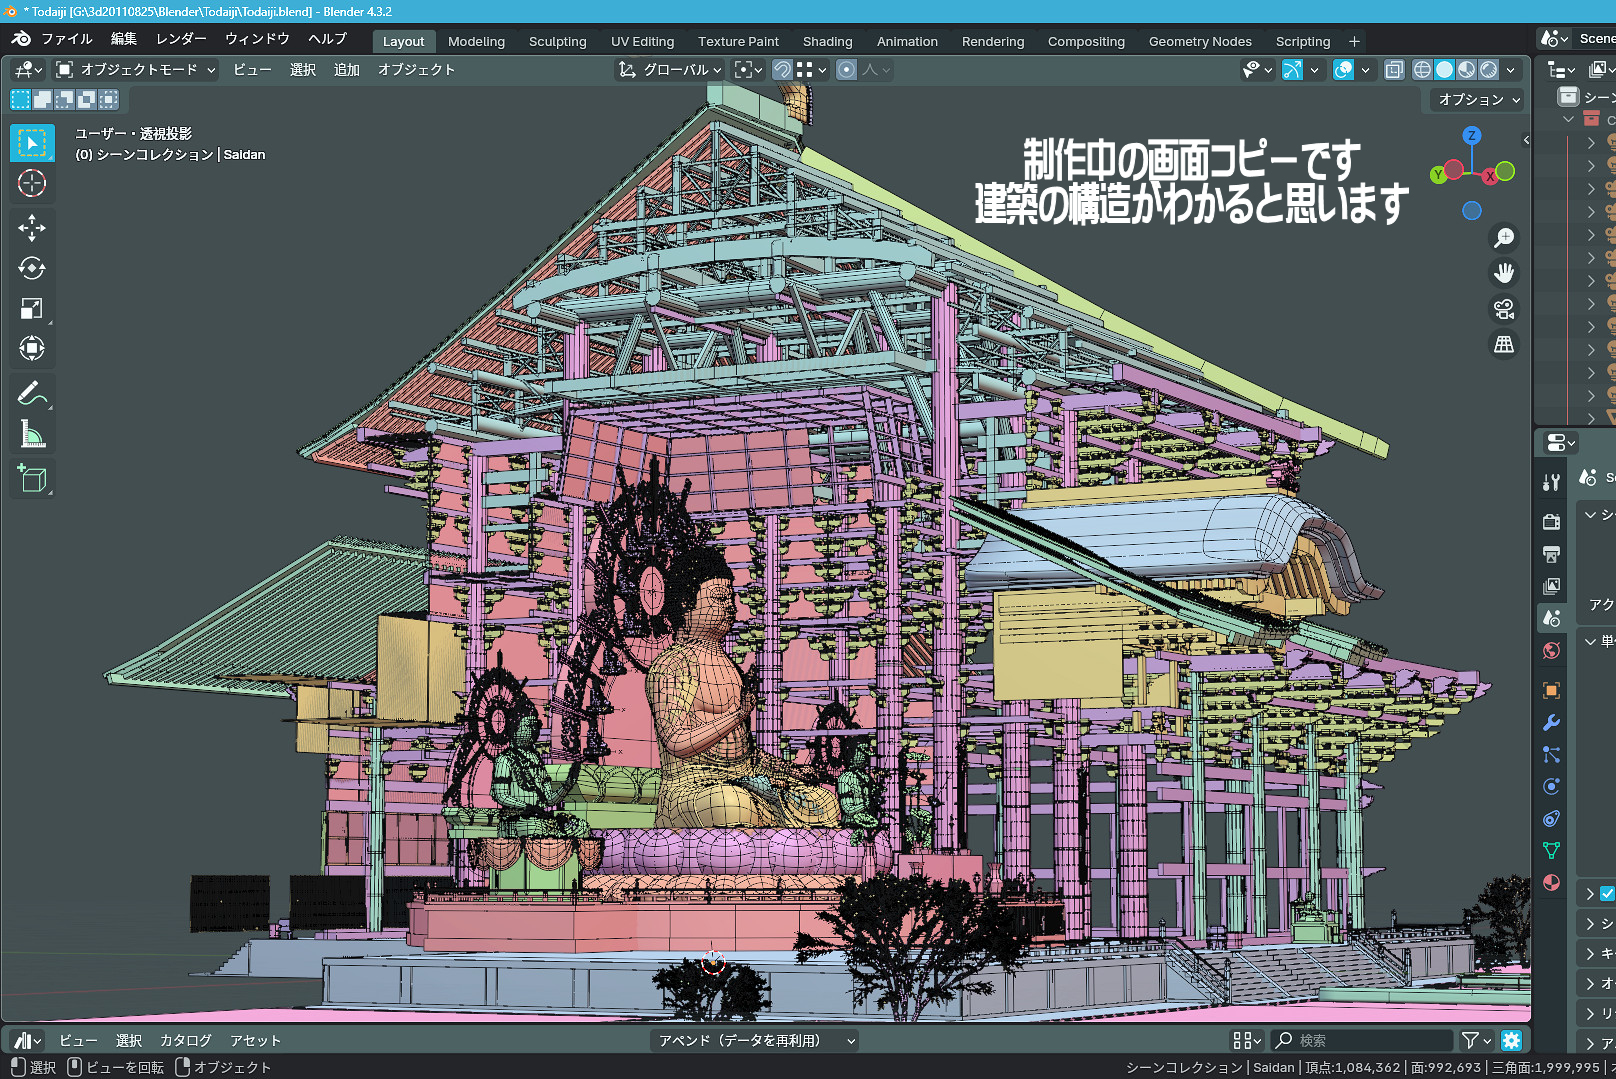Screen dimensions: 1616x1079
Task: Select the Rotate tool
Action: point(32,268)
